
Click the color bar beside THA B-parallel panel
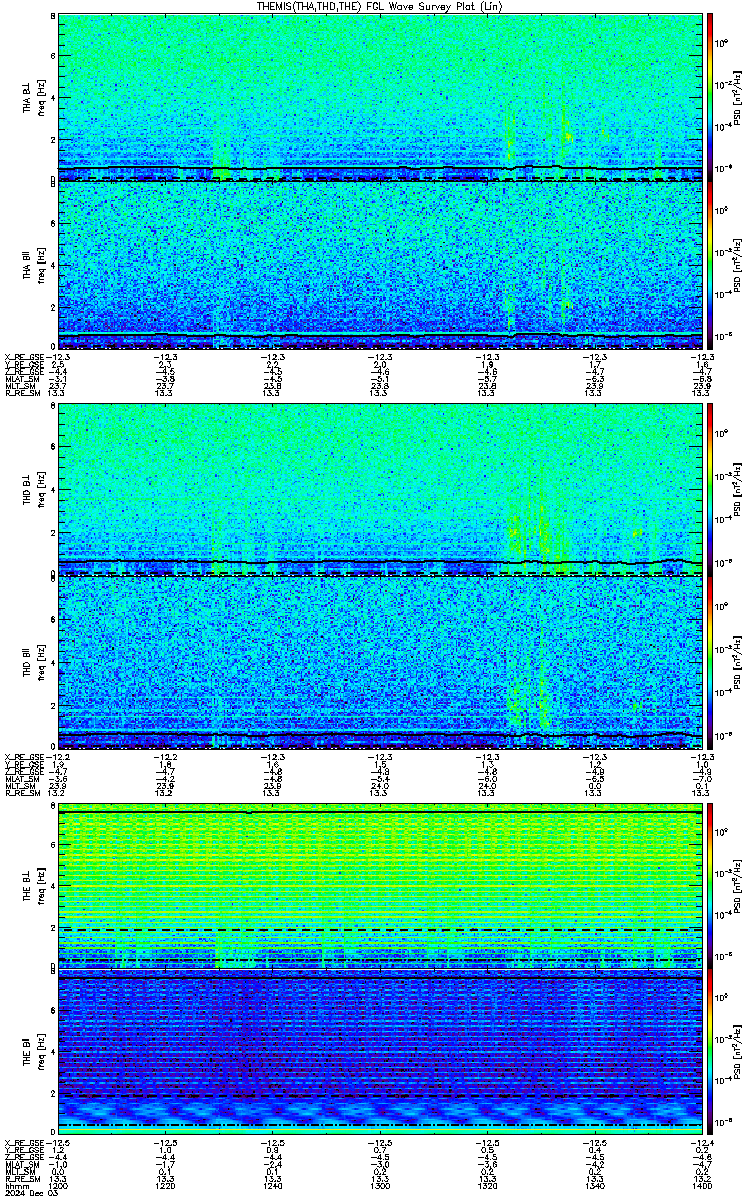(x=711, y=265)
